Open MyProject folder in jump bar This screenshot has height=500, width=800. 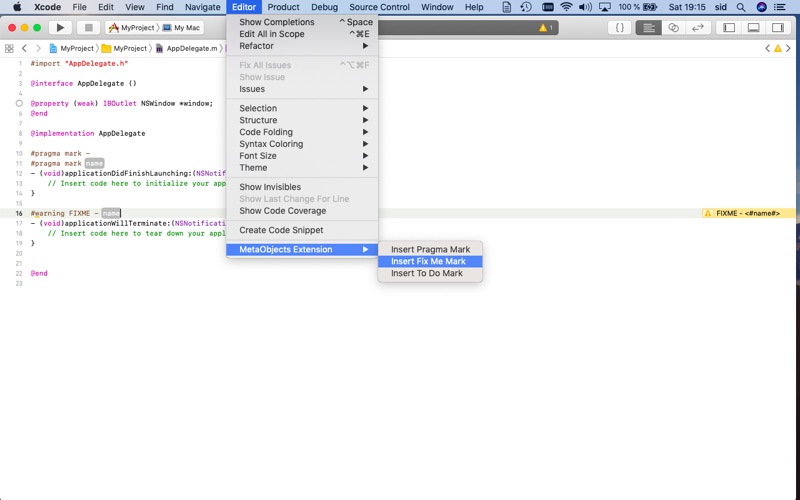coord(124,48)
